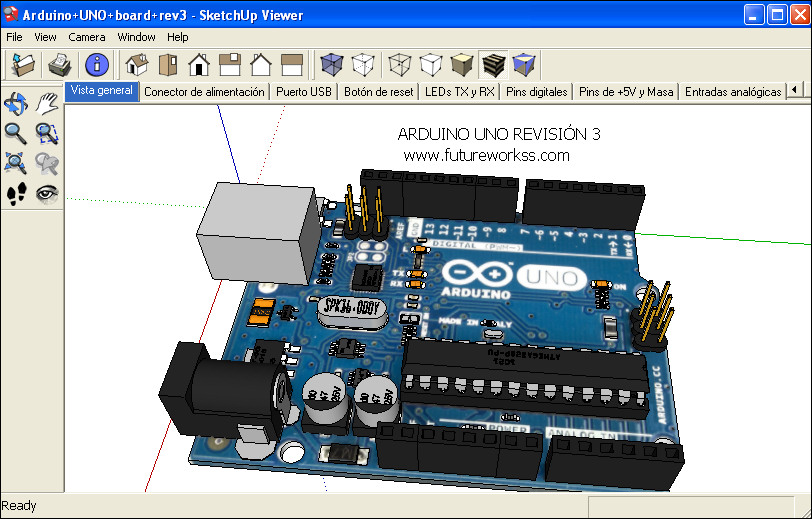Select the Vista general scene tab
812x519 pixels.
click(x=102, y=91)
